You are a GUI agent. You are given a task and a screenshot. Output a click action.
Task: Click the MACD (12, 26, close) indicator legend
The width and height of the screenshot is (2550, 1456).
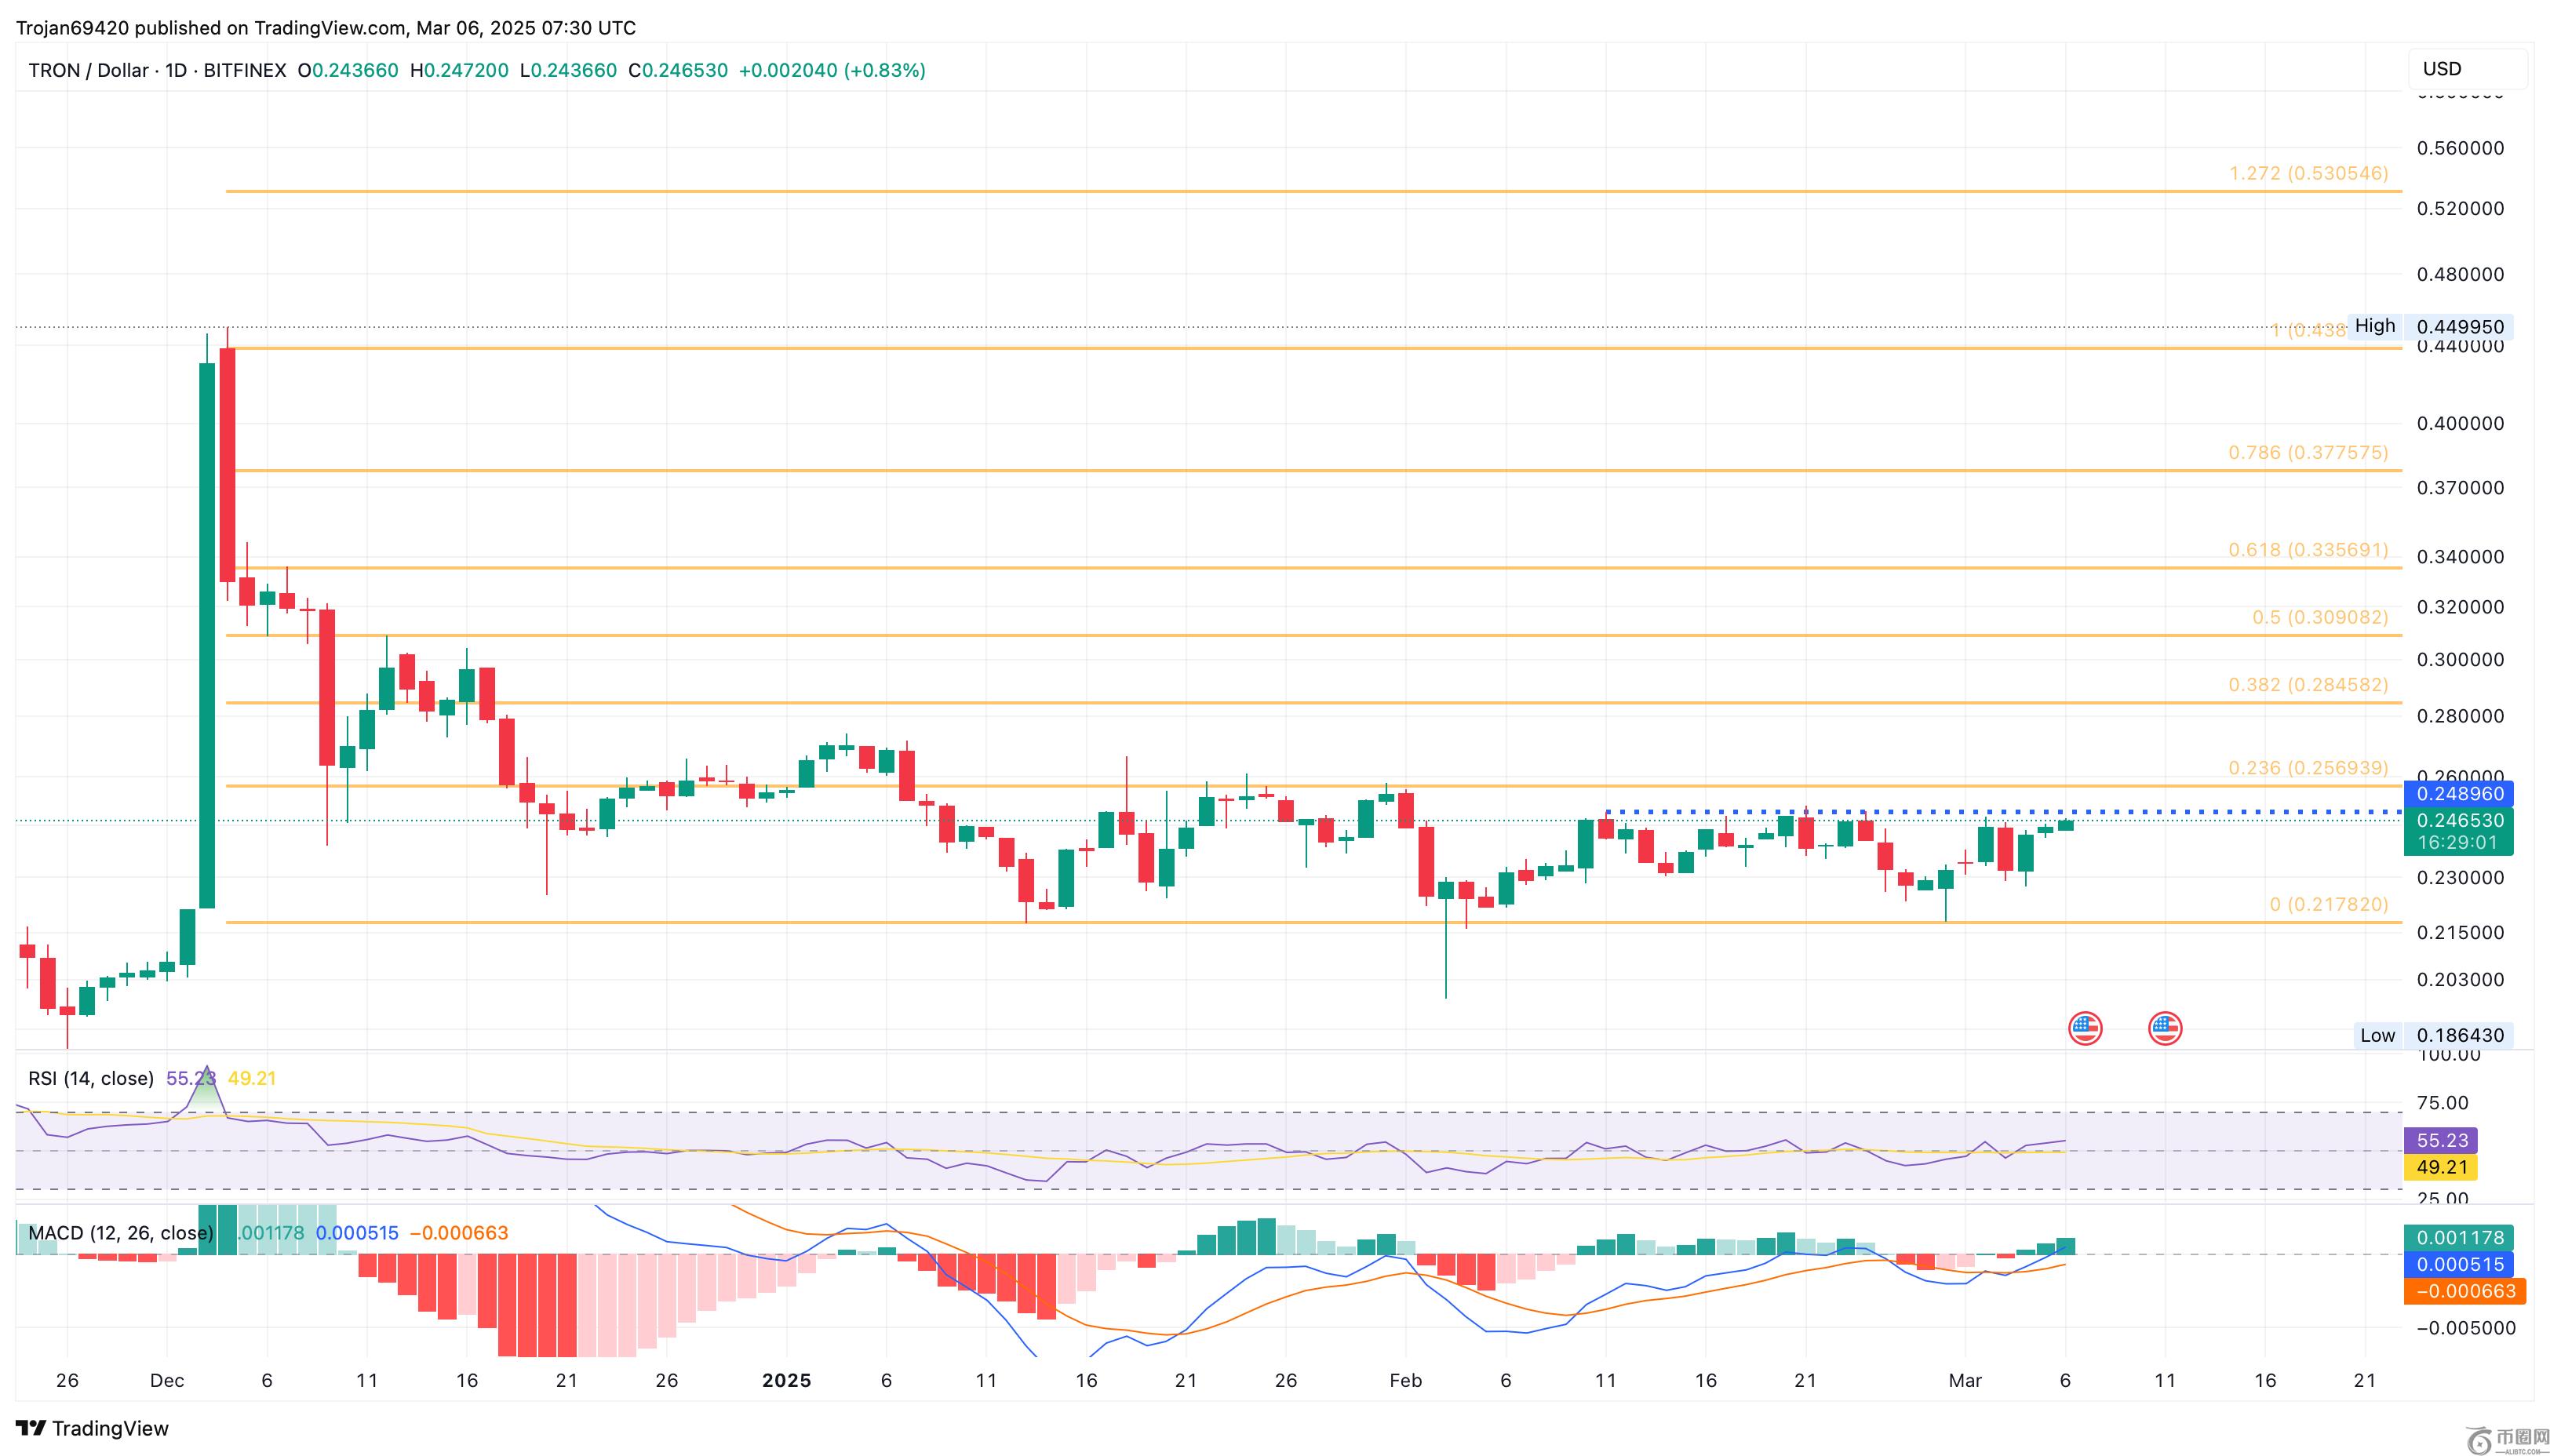120,1233
